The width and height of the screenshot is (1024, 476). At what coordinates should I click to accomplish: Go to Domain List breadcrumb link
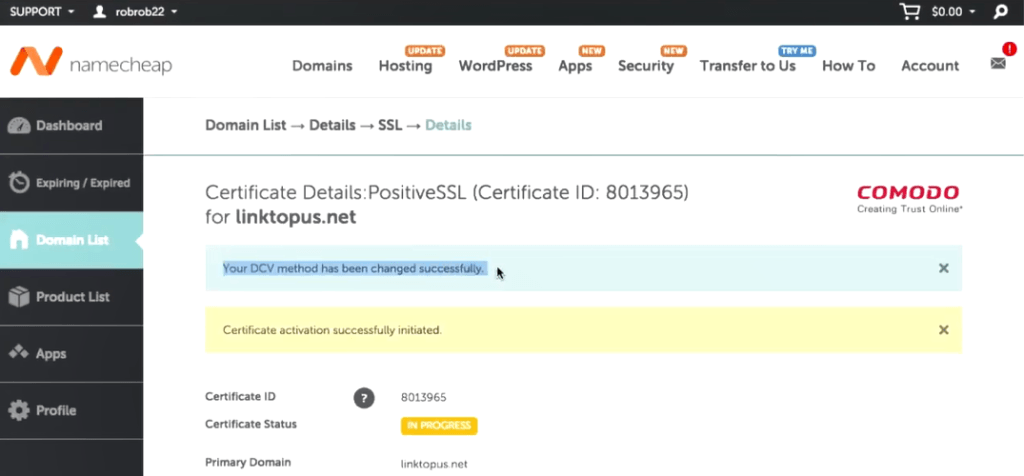click(246, 125)
